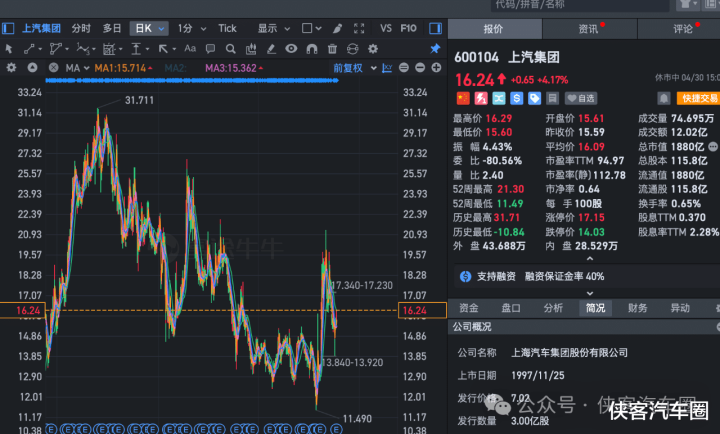Switch to the 多日 chart view

(x=112, y=28)
